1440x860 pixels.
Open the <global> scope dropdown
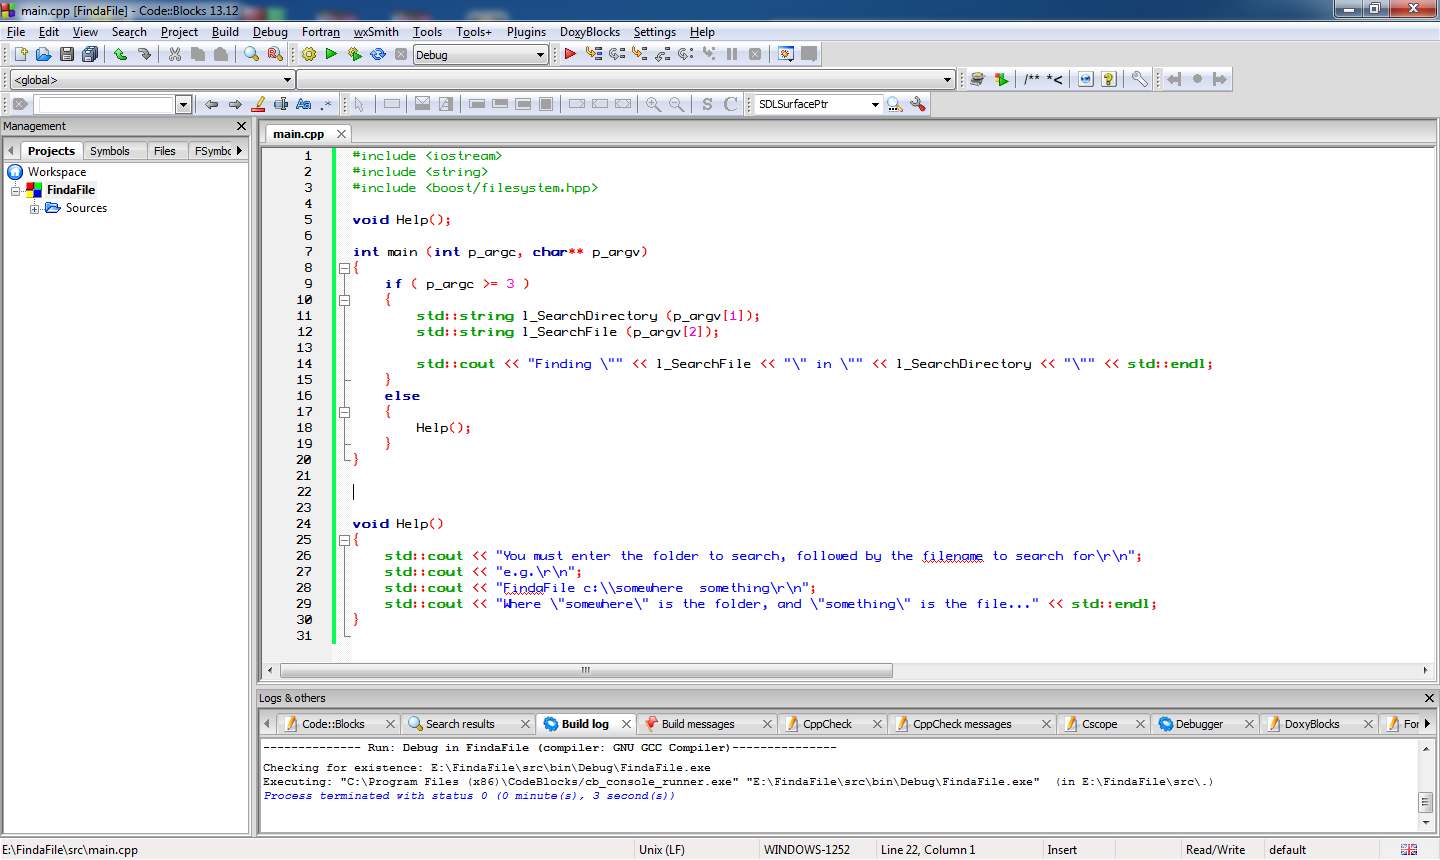click(152, 80)
